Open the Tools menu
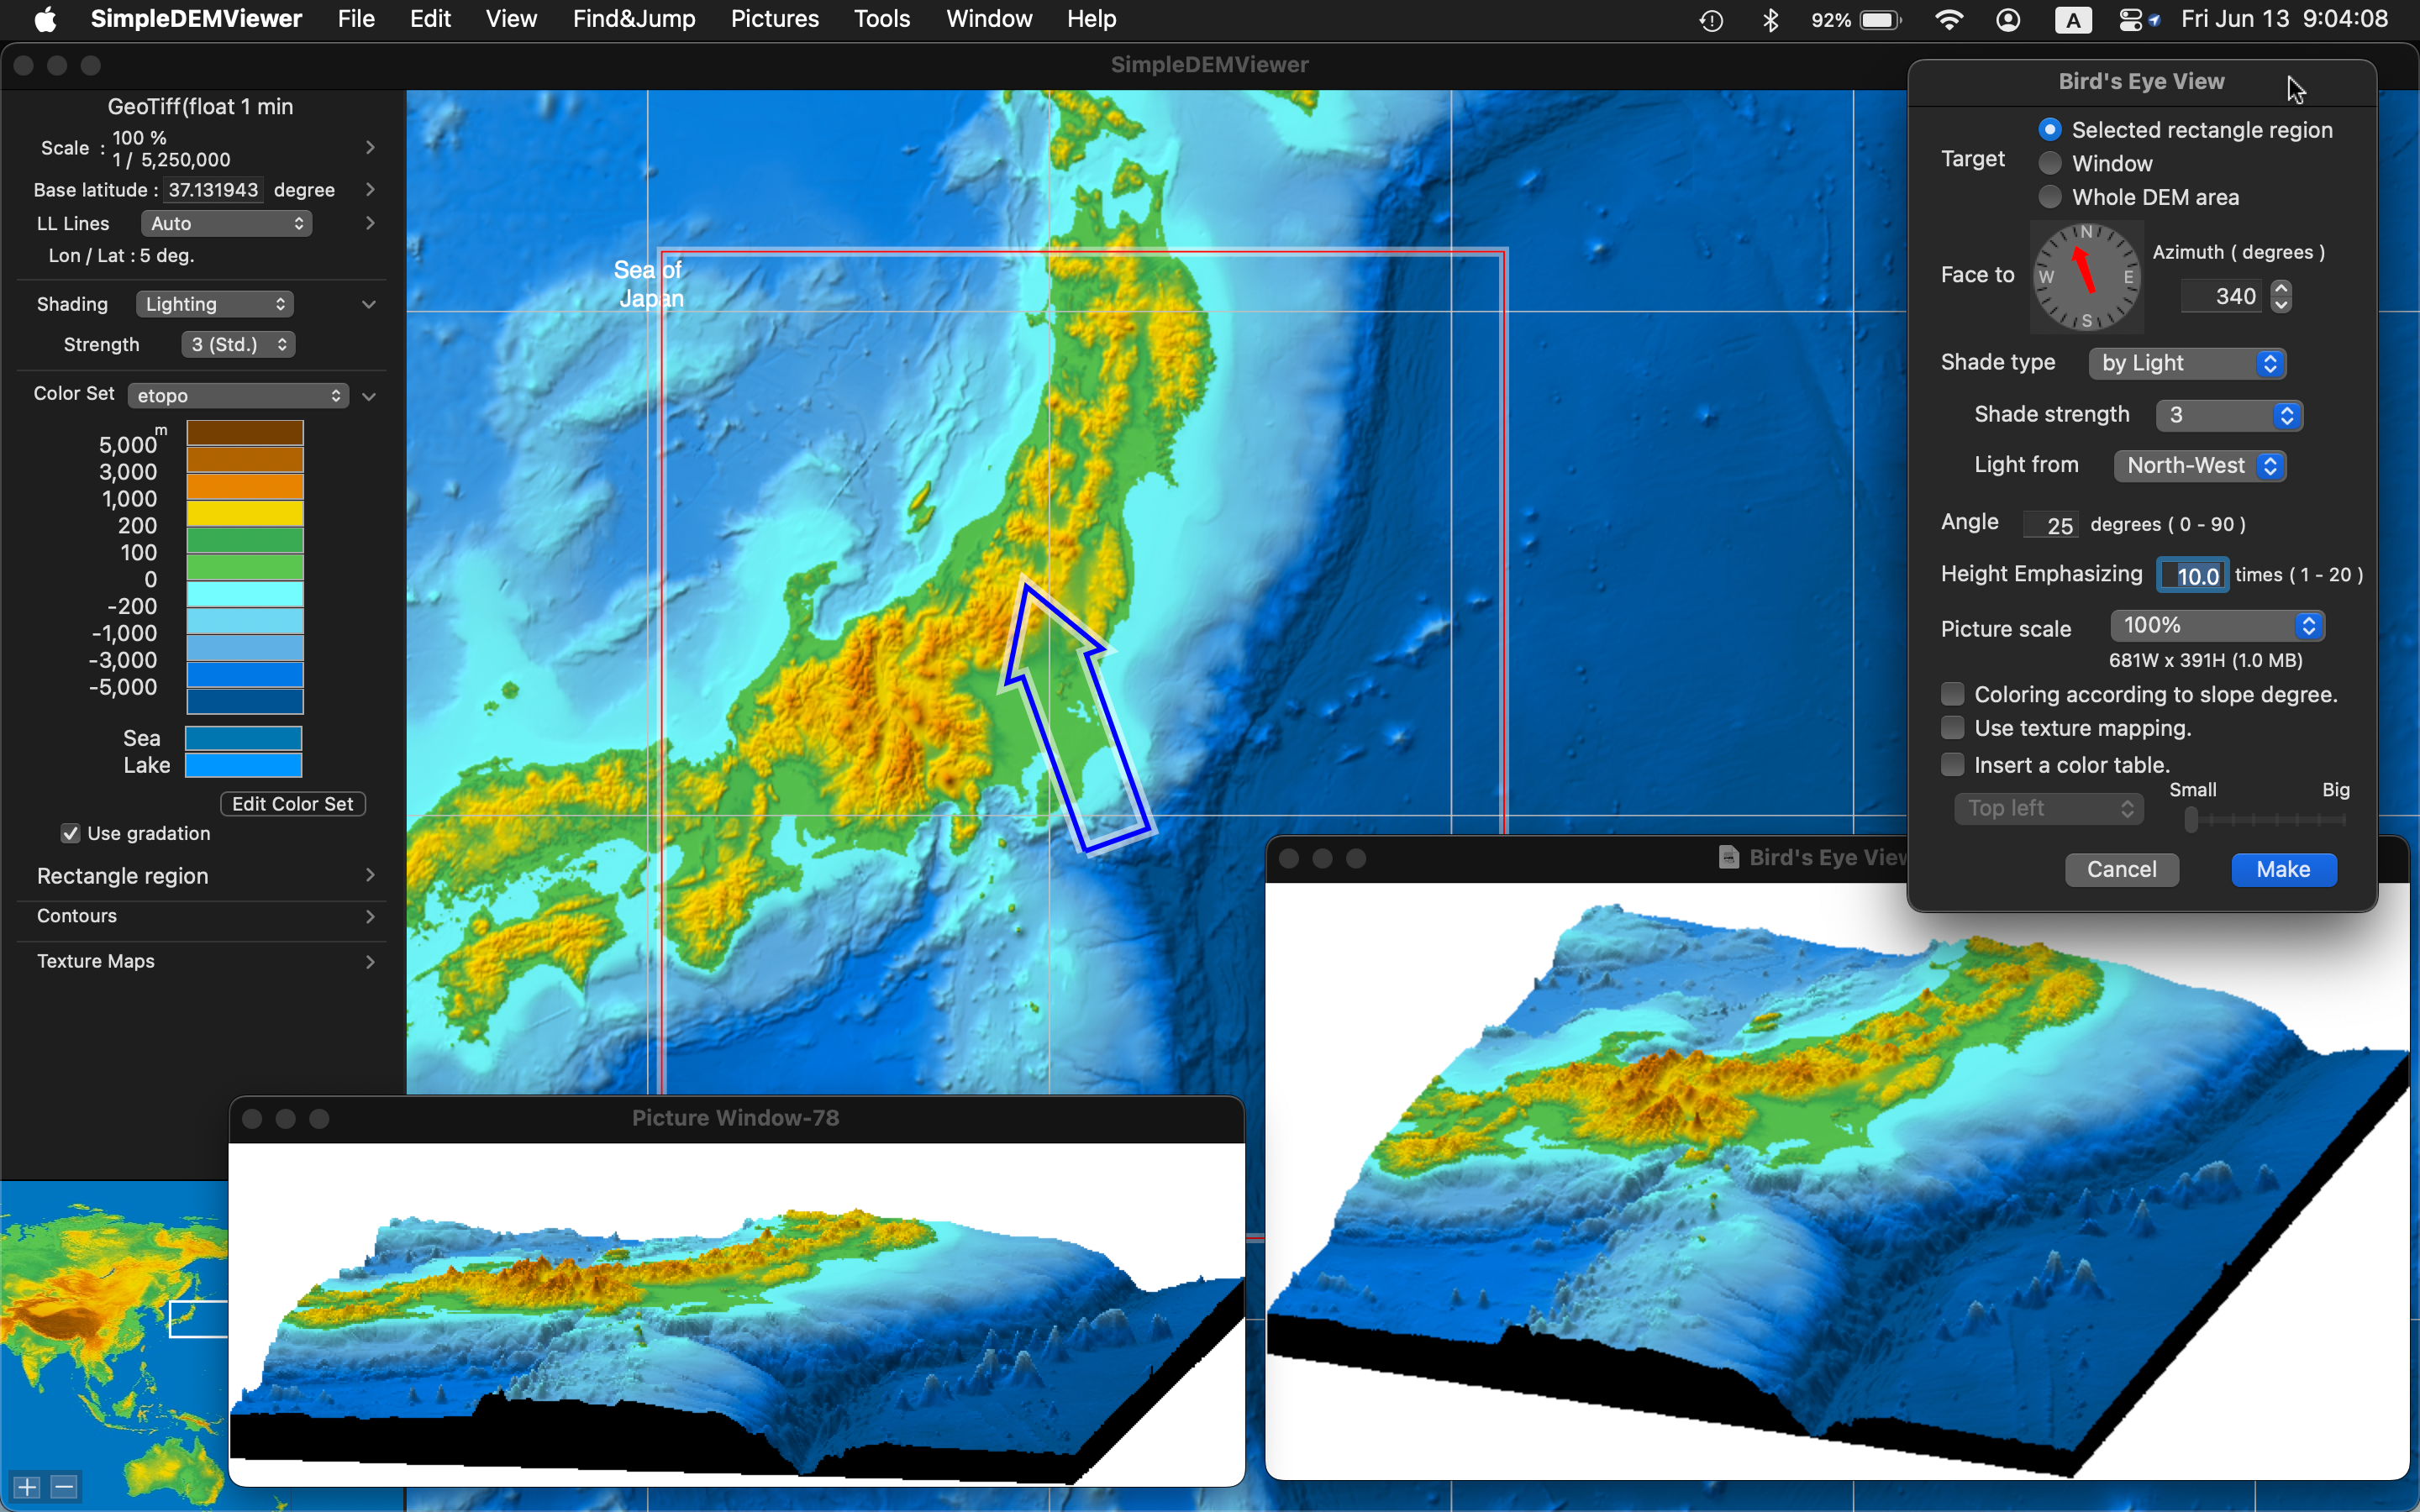 [881, 19]
